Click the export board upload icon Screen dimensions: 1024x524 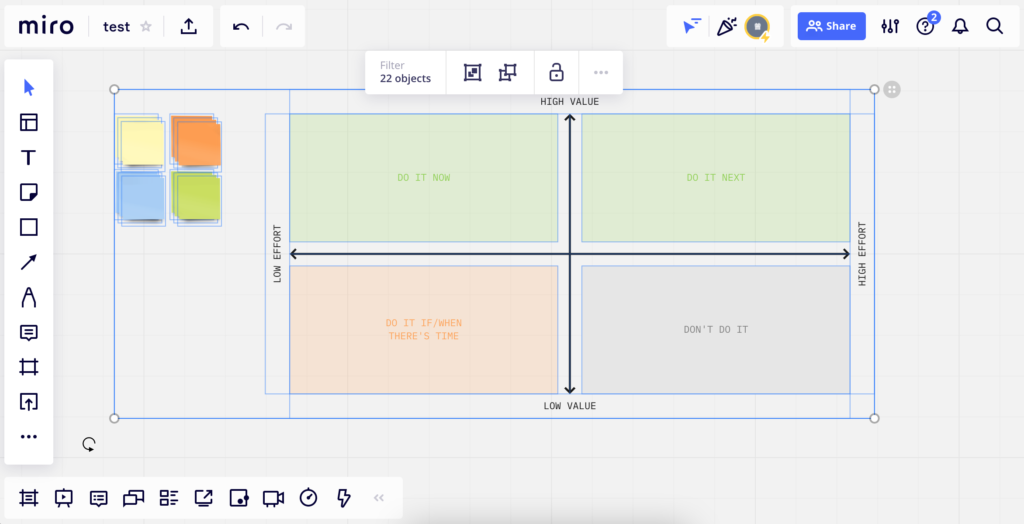[x=189, y=26]
